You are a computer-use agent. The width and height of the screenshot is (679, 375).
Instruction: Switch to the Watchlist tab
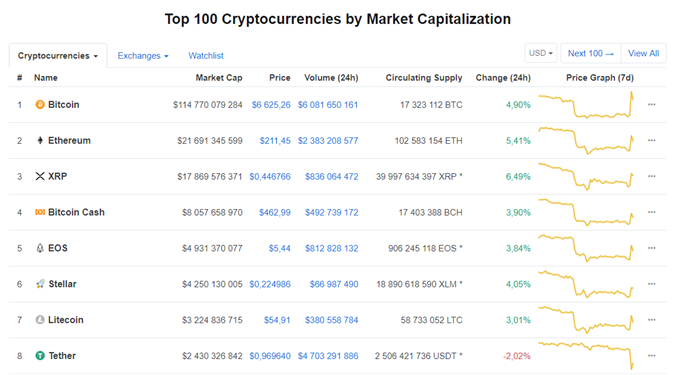(x=206, y=56)
